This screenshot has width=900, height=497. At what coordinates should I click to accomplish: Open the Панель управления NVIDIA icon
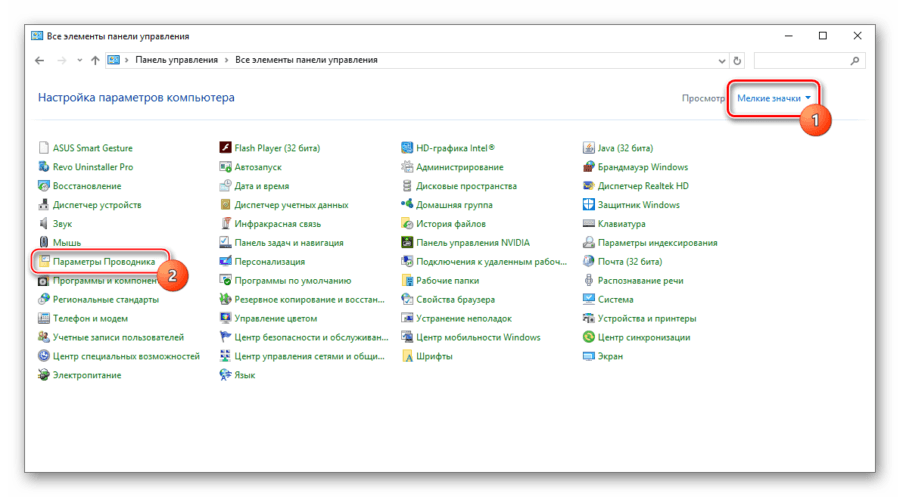[x=408, y=243]
